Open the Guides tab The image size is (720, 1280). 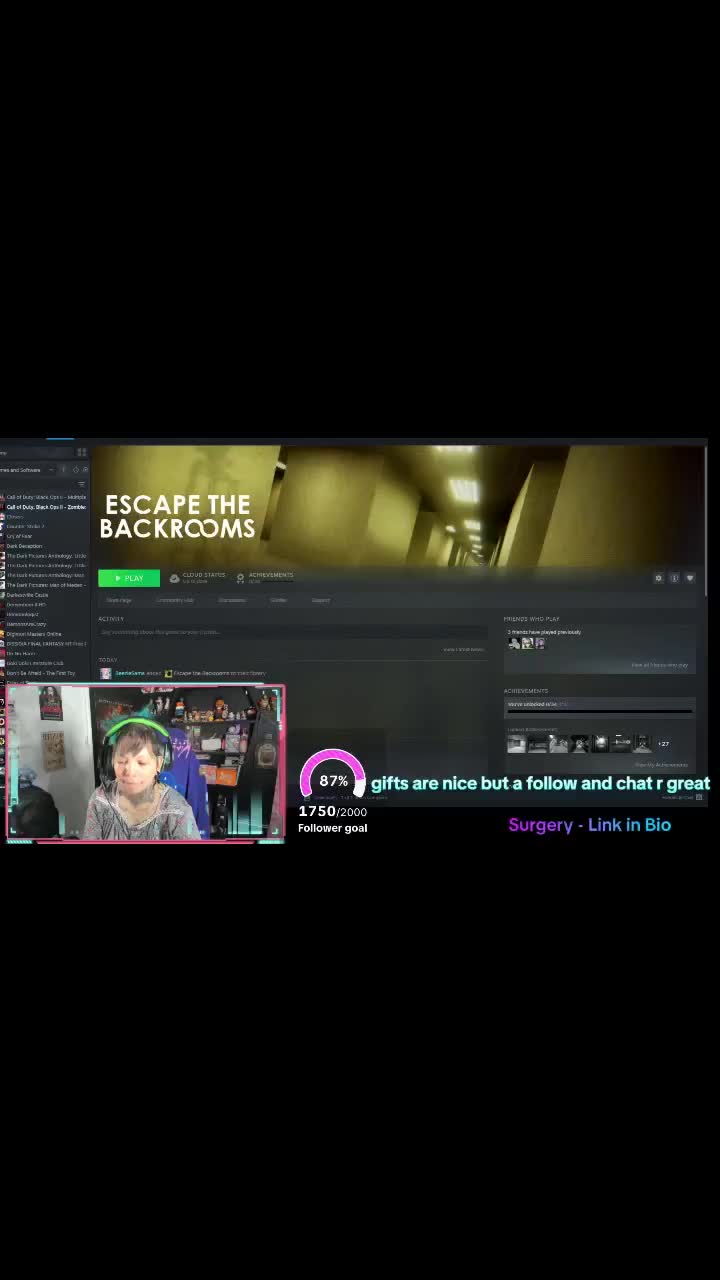[x=279, y=600]
